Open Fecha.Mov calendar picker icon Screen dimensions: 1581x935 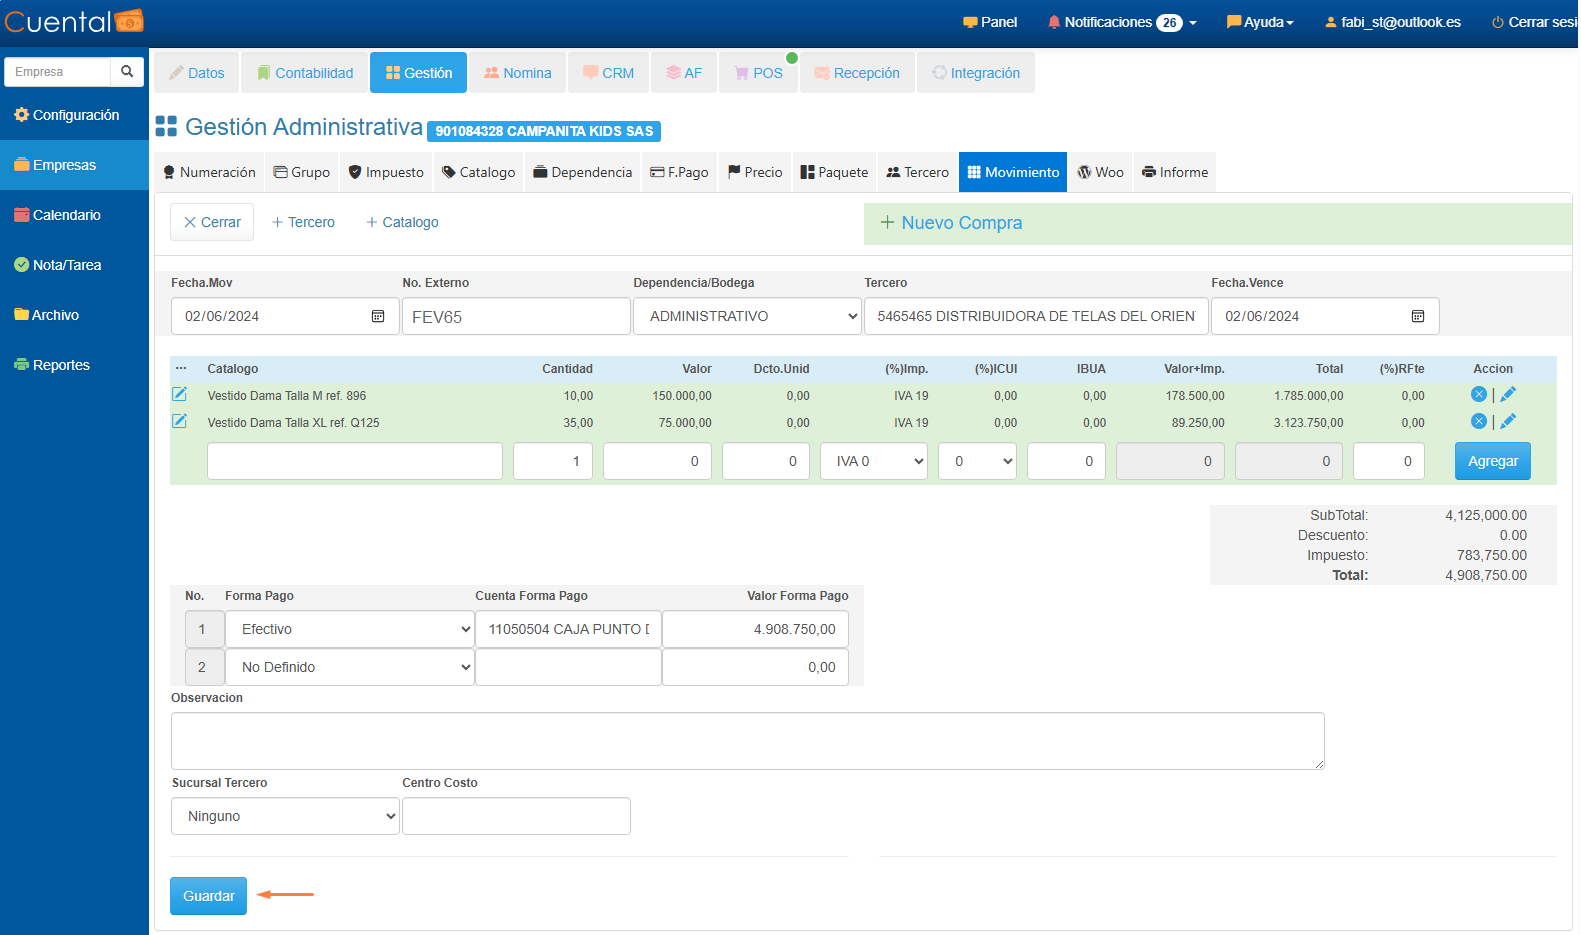(378, 317)
